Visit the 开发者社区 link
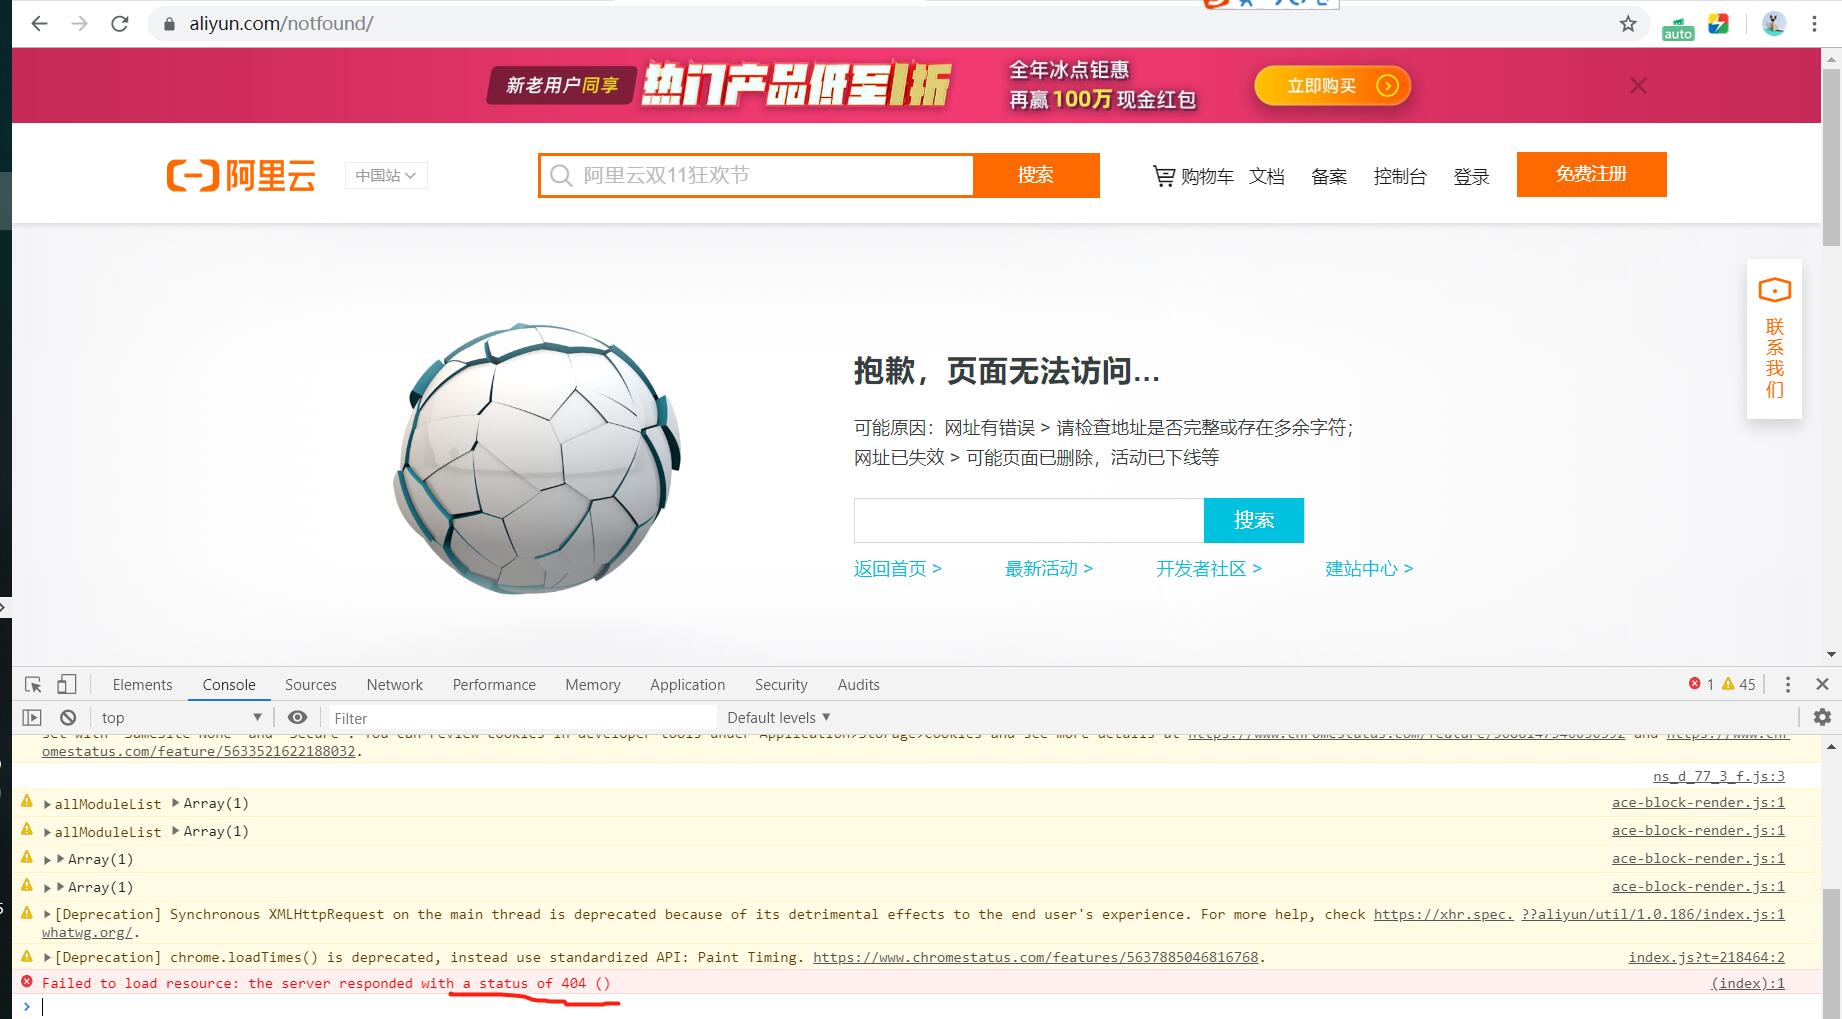This screenshot has width=1842, height=1019. click(1209, 569)
